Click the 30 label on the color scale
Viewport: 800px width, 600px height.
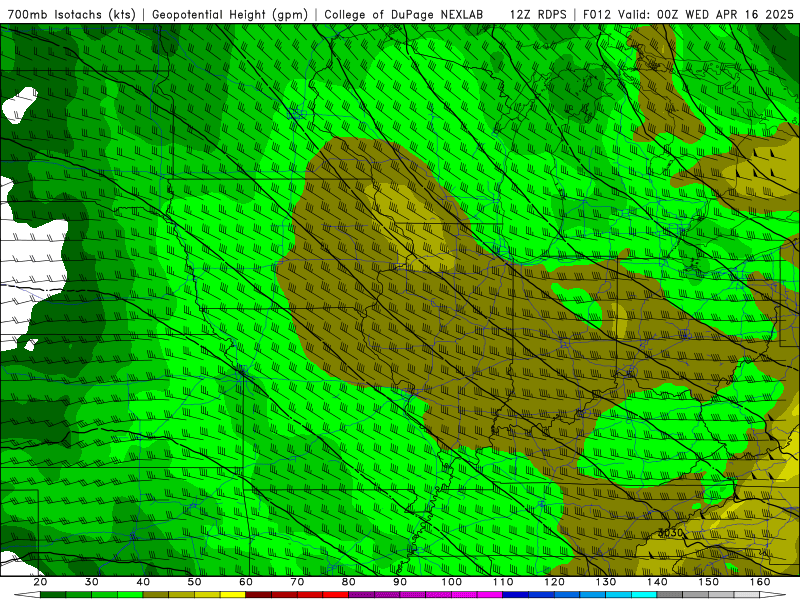(92, 582)
